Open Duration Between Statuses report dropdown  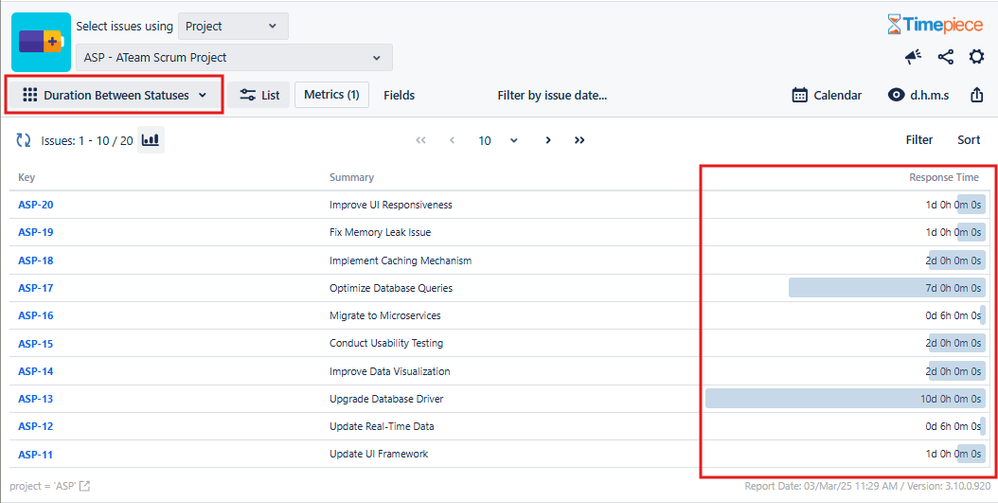tap(115, 95)
